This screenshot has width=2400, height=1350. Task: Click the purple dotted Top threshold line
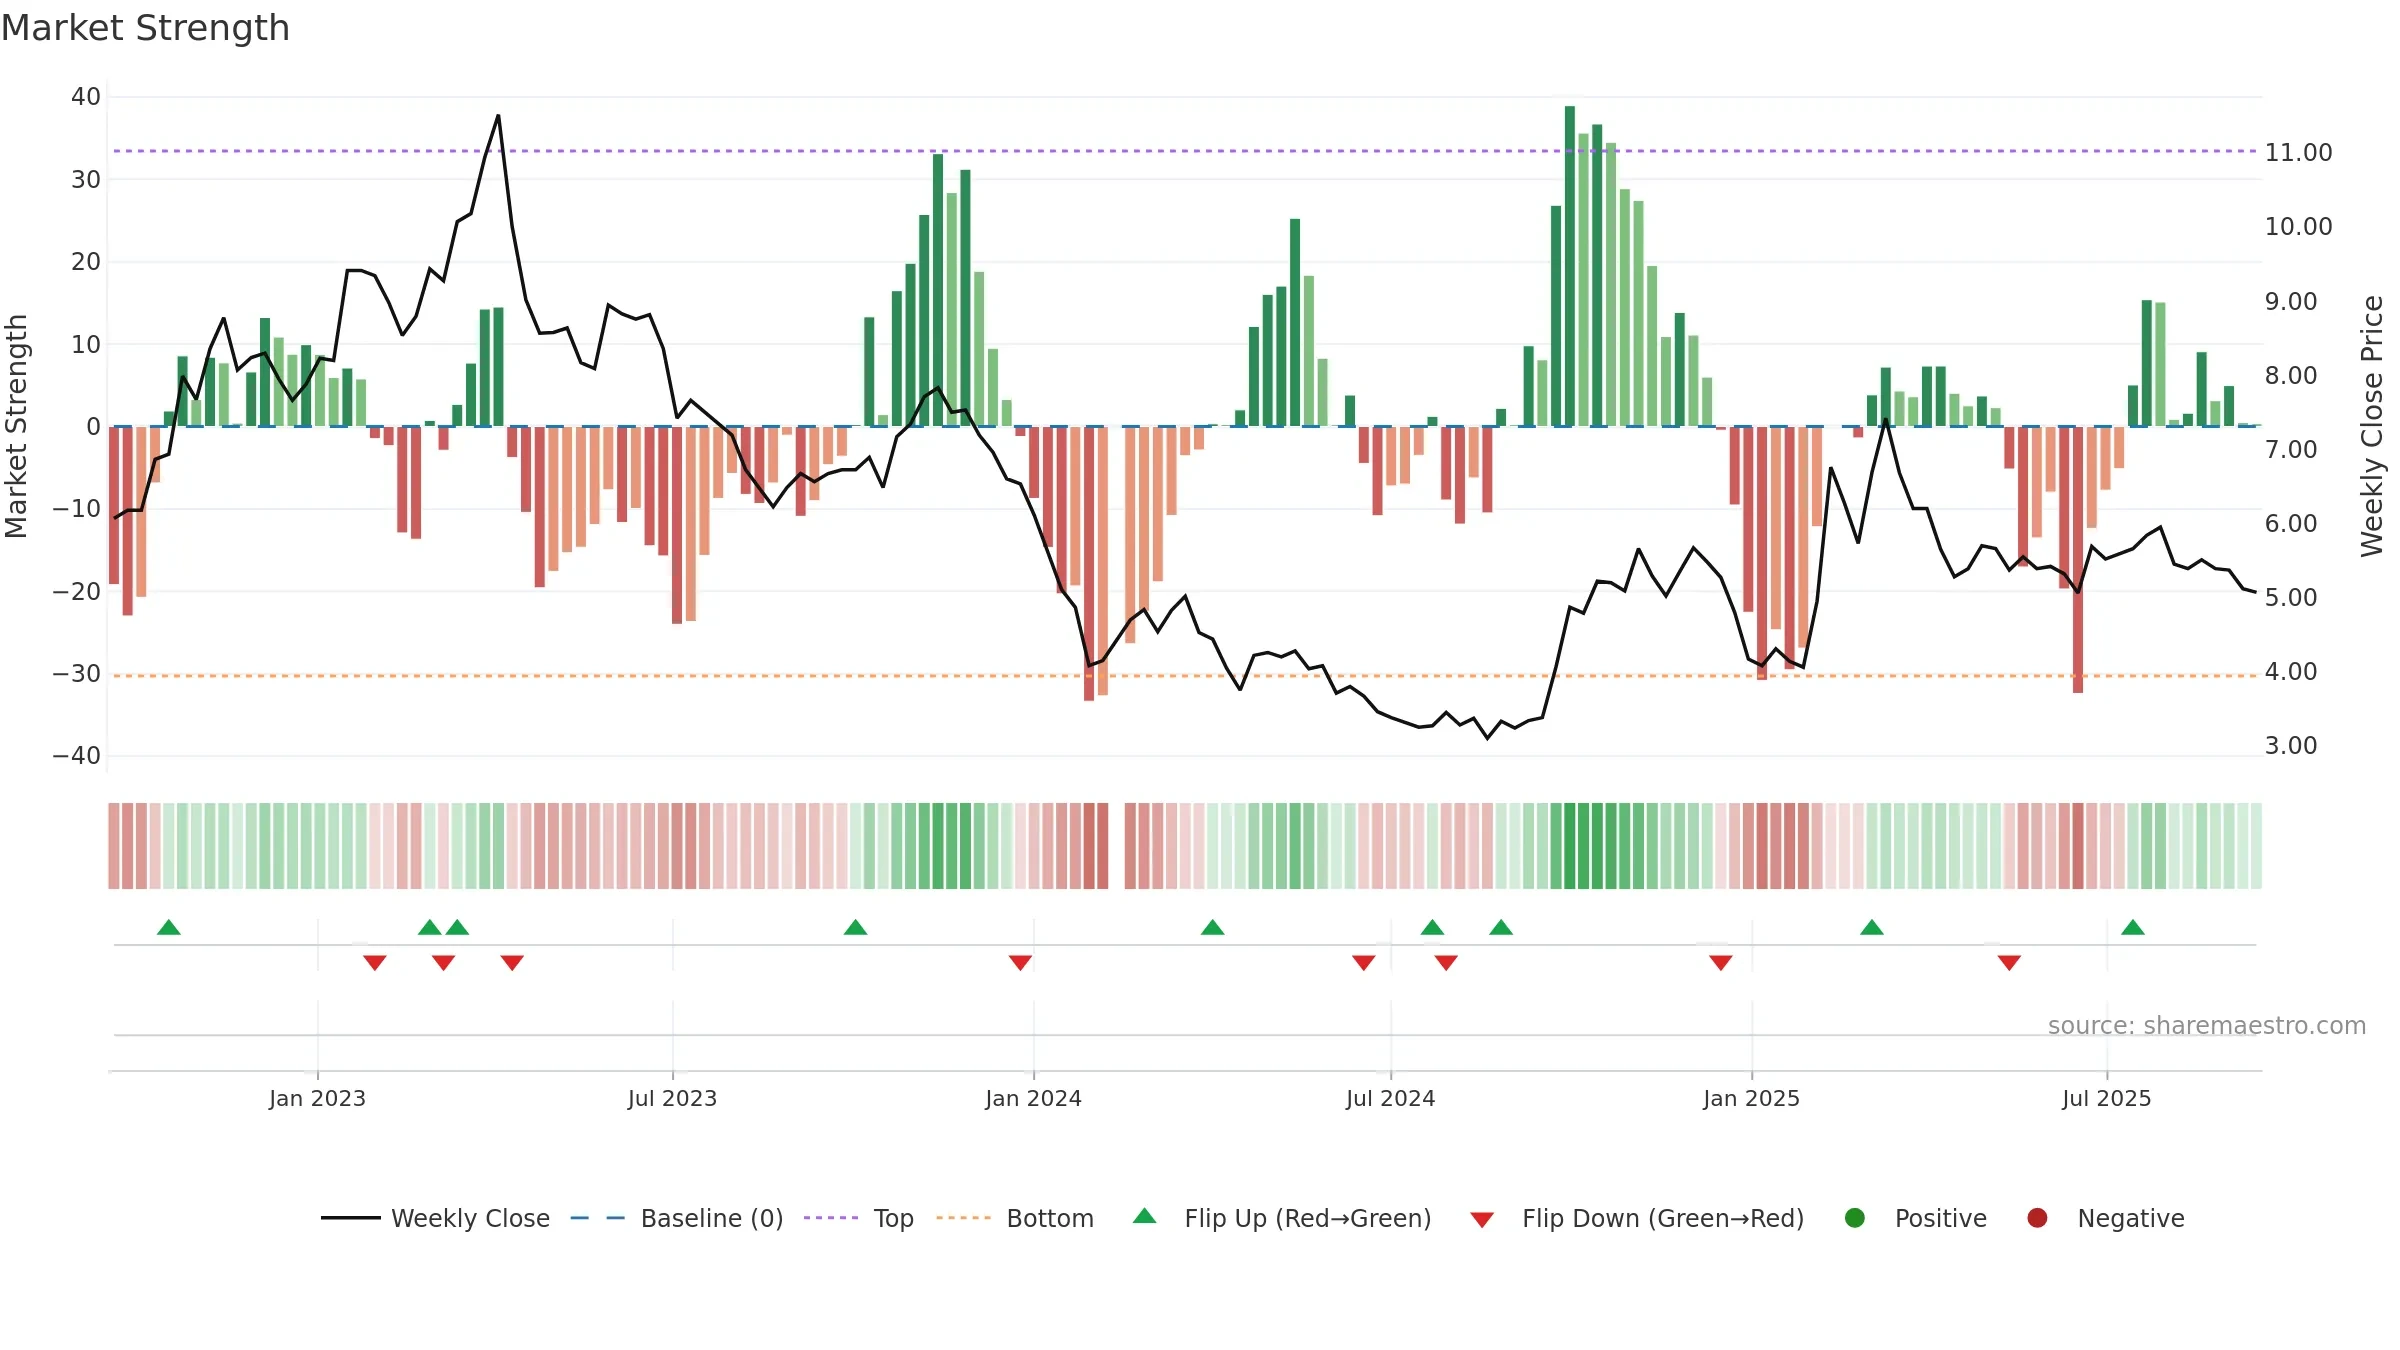coord(1185,151)
